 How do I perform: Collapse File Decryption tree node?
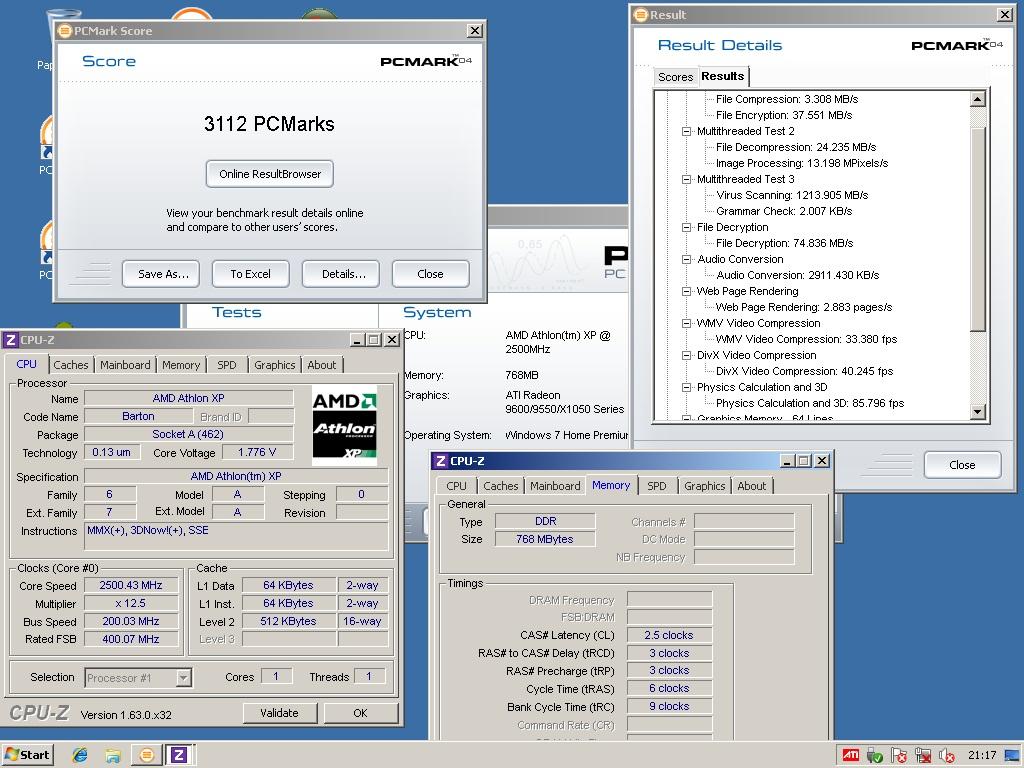click(x=686, y=227)
